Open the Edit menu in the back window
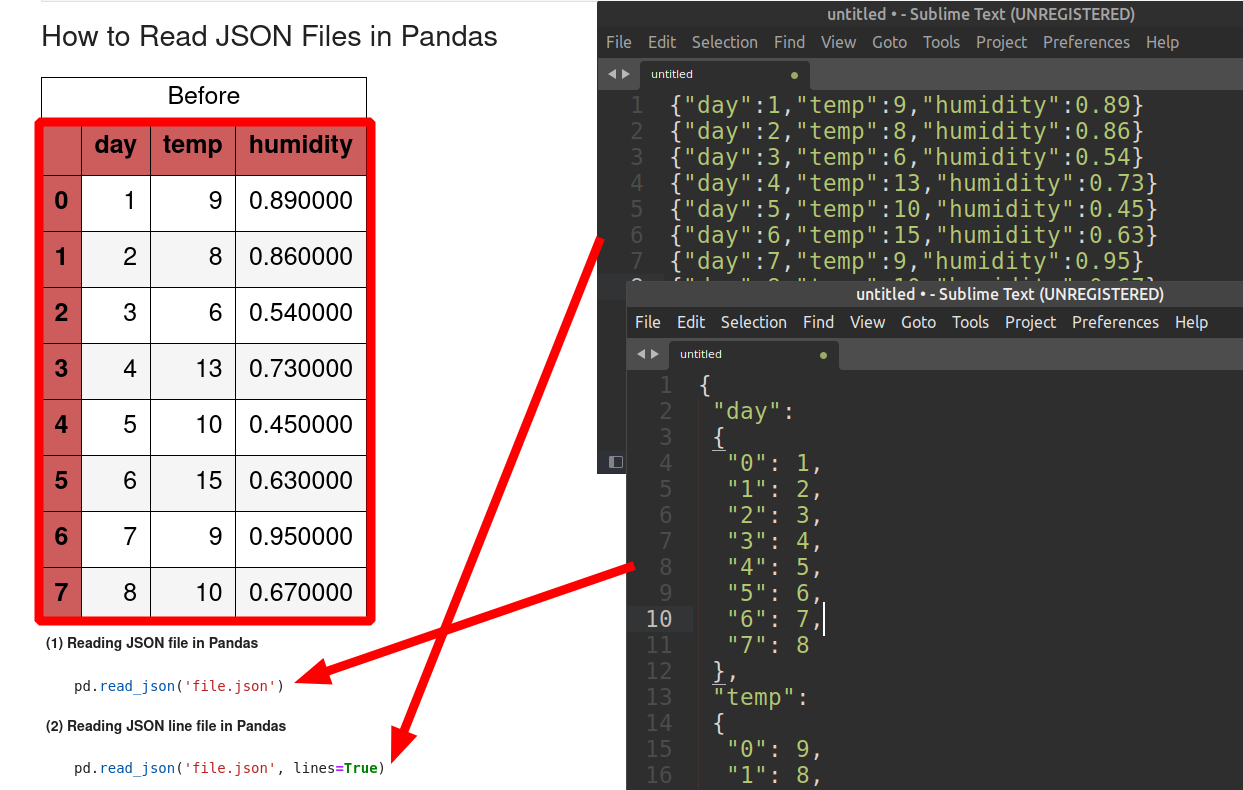 [661, 42]
